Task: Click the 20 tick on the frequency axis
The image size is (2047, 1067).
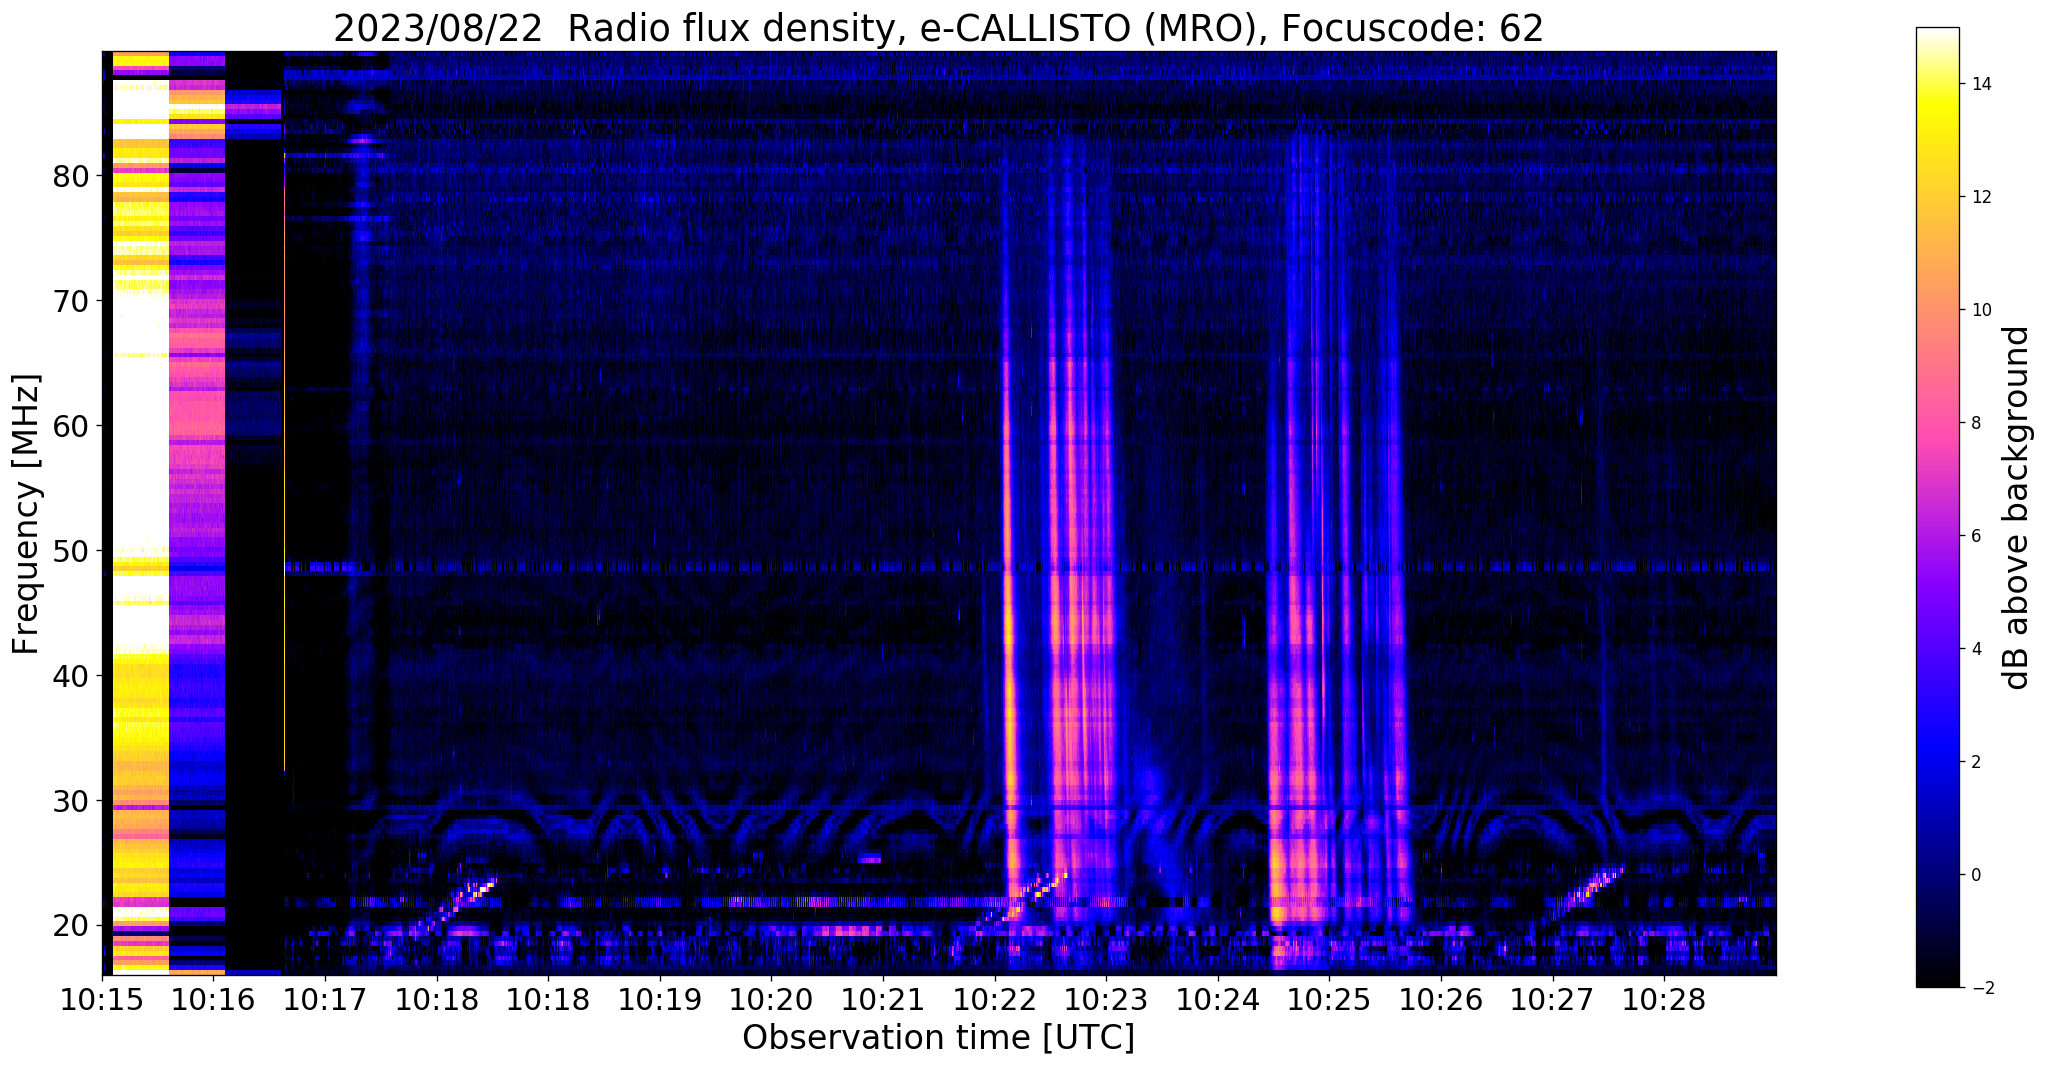Action: 71,926
